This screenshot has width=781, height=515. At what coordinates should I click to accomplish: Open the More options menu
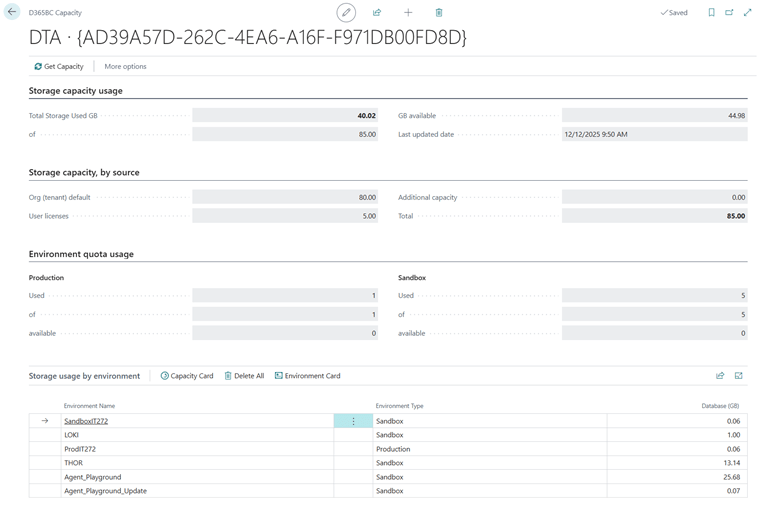pyautogui.click(x=125, y=66)
